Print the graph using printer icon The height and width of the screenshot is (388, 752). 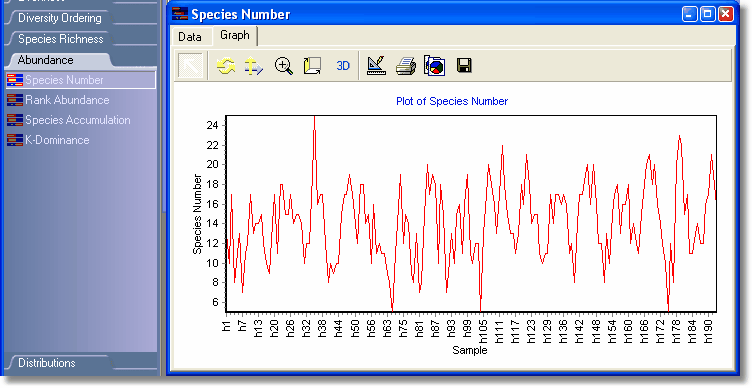coord(406,66)
